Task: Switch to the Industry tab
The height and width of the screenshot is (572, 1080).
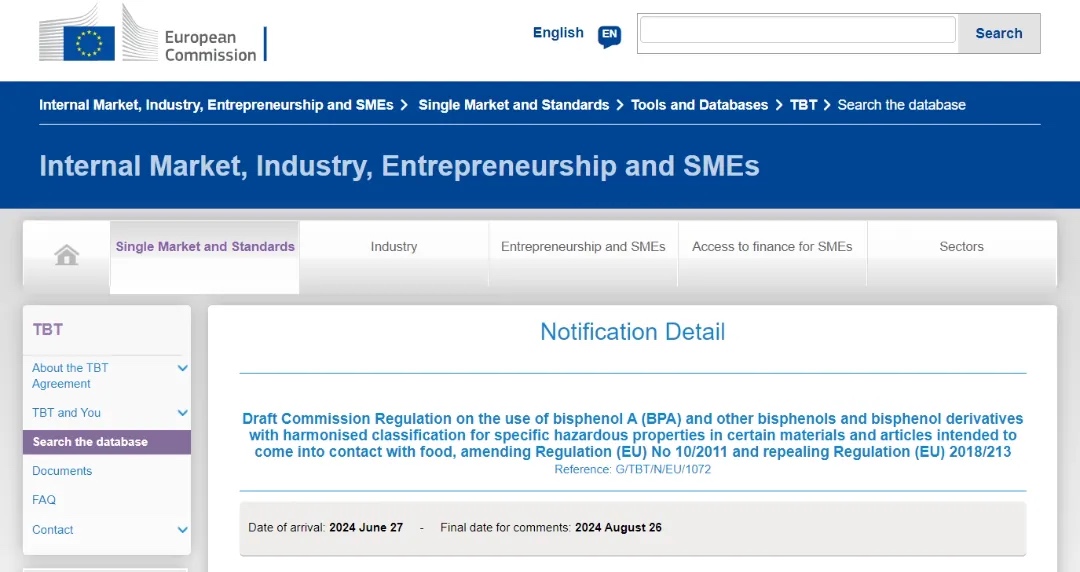Action: tap(394, 247)
